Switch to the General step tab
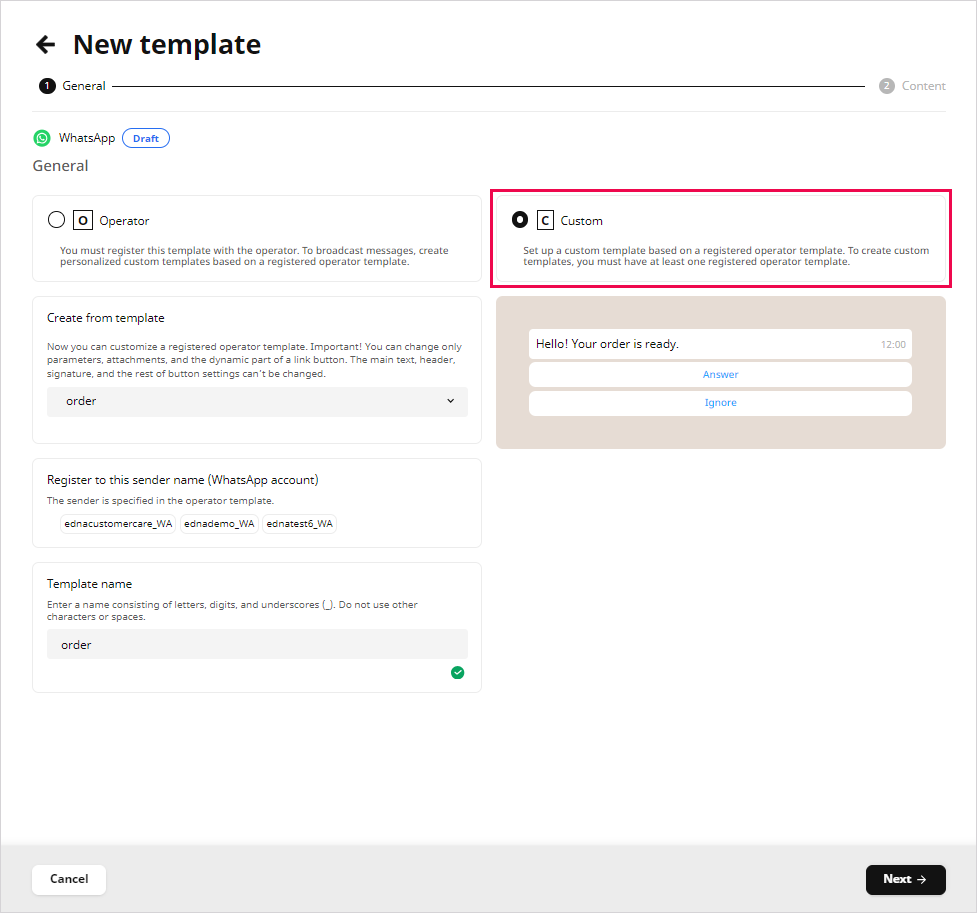This screenshot has height=913, width=977. pyautogui.click(x=84, y=86)
